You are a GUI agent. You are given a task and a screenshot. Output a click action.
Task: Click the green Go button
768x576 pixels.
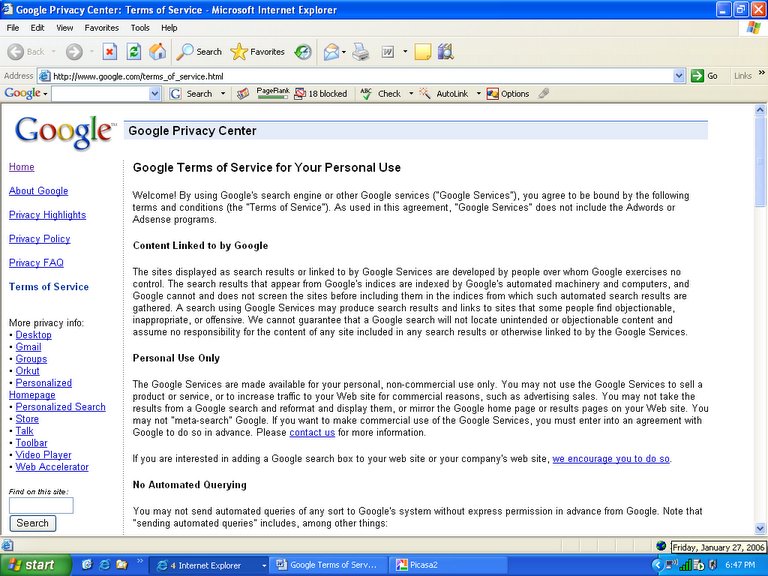click(704, 76)
